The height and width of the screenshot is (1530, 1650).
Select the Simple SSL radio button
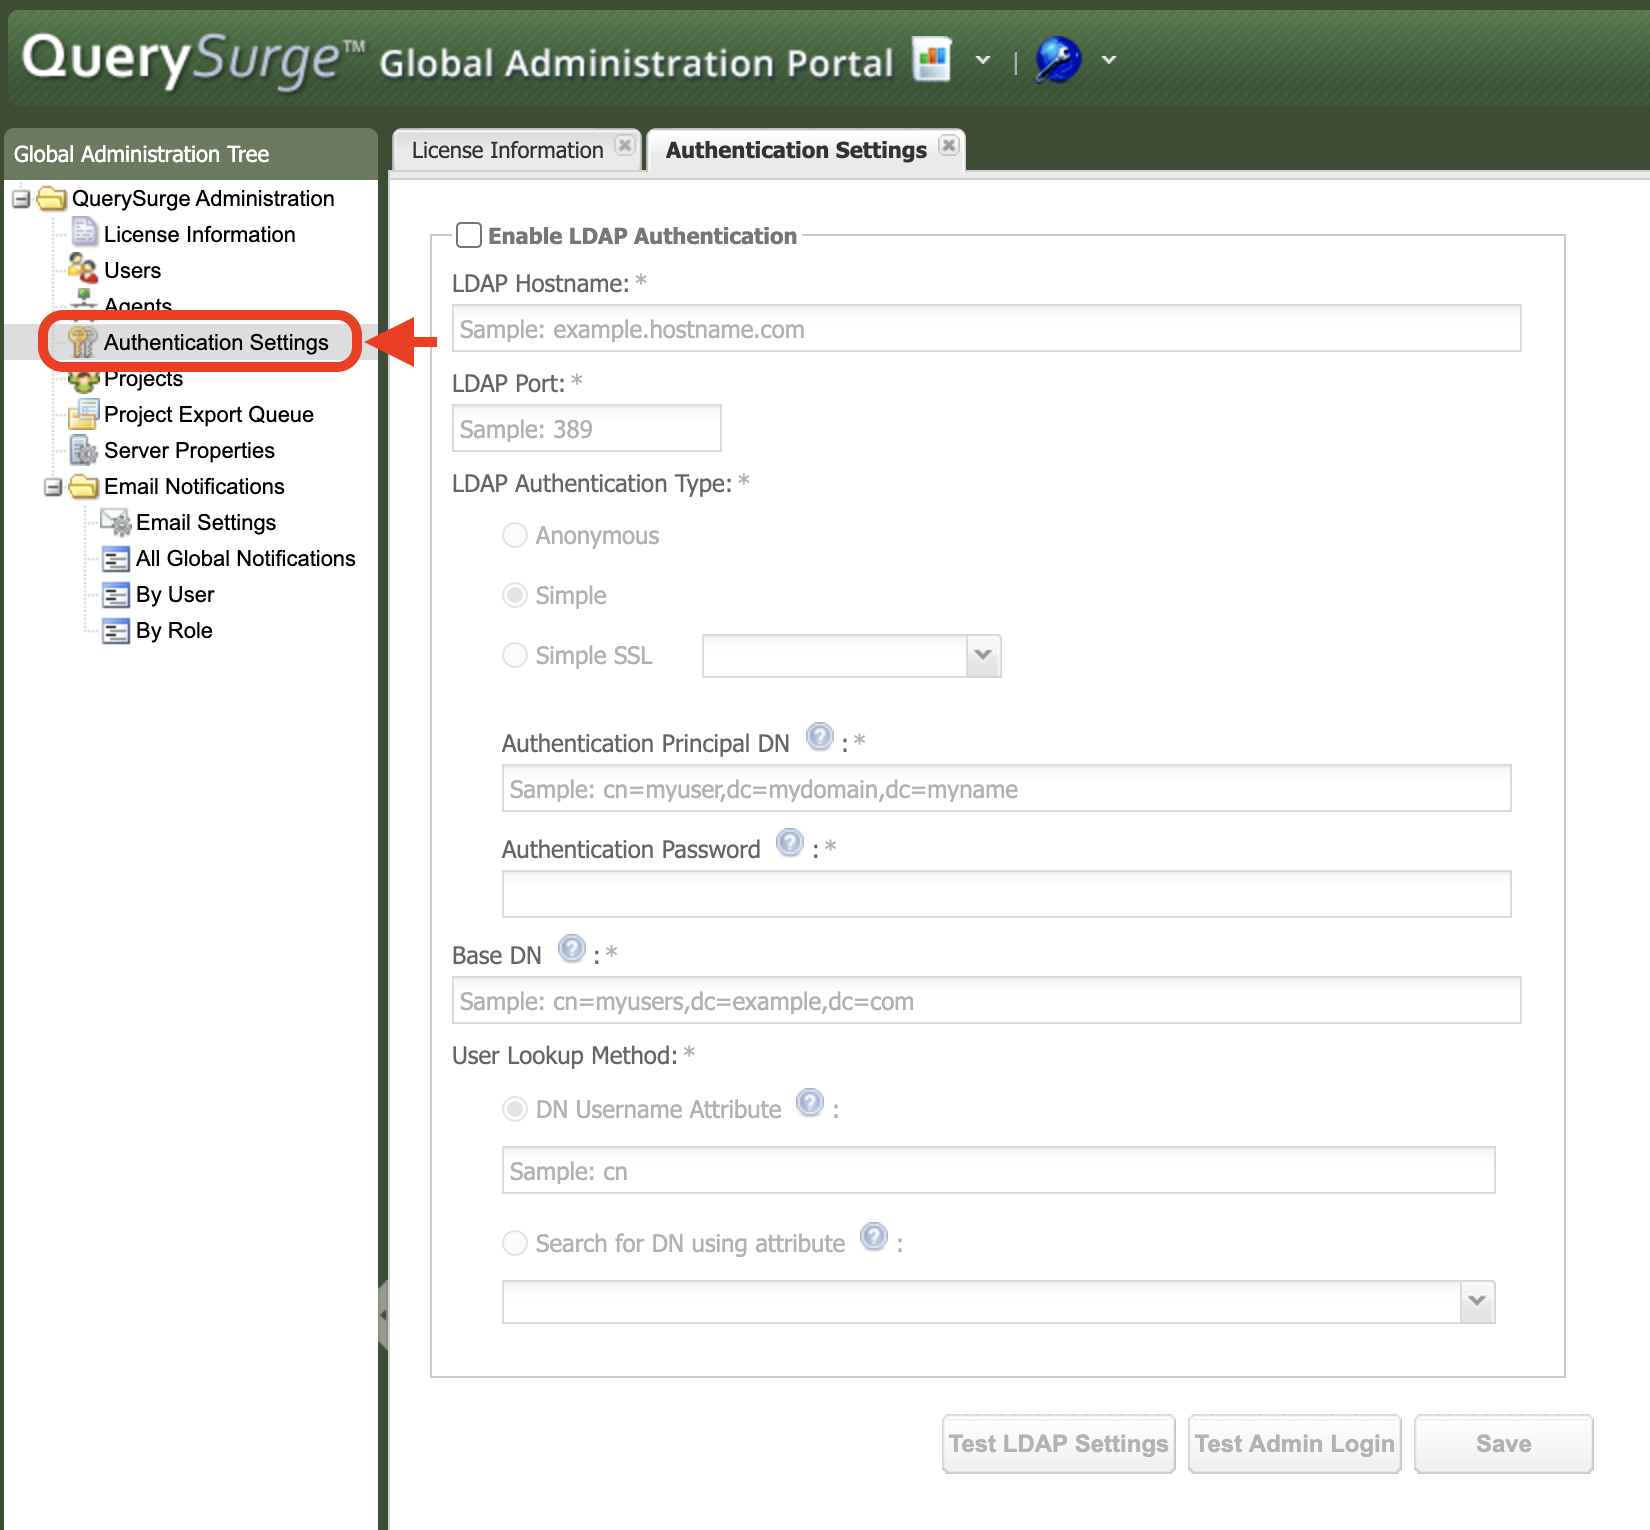515,656
